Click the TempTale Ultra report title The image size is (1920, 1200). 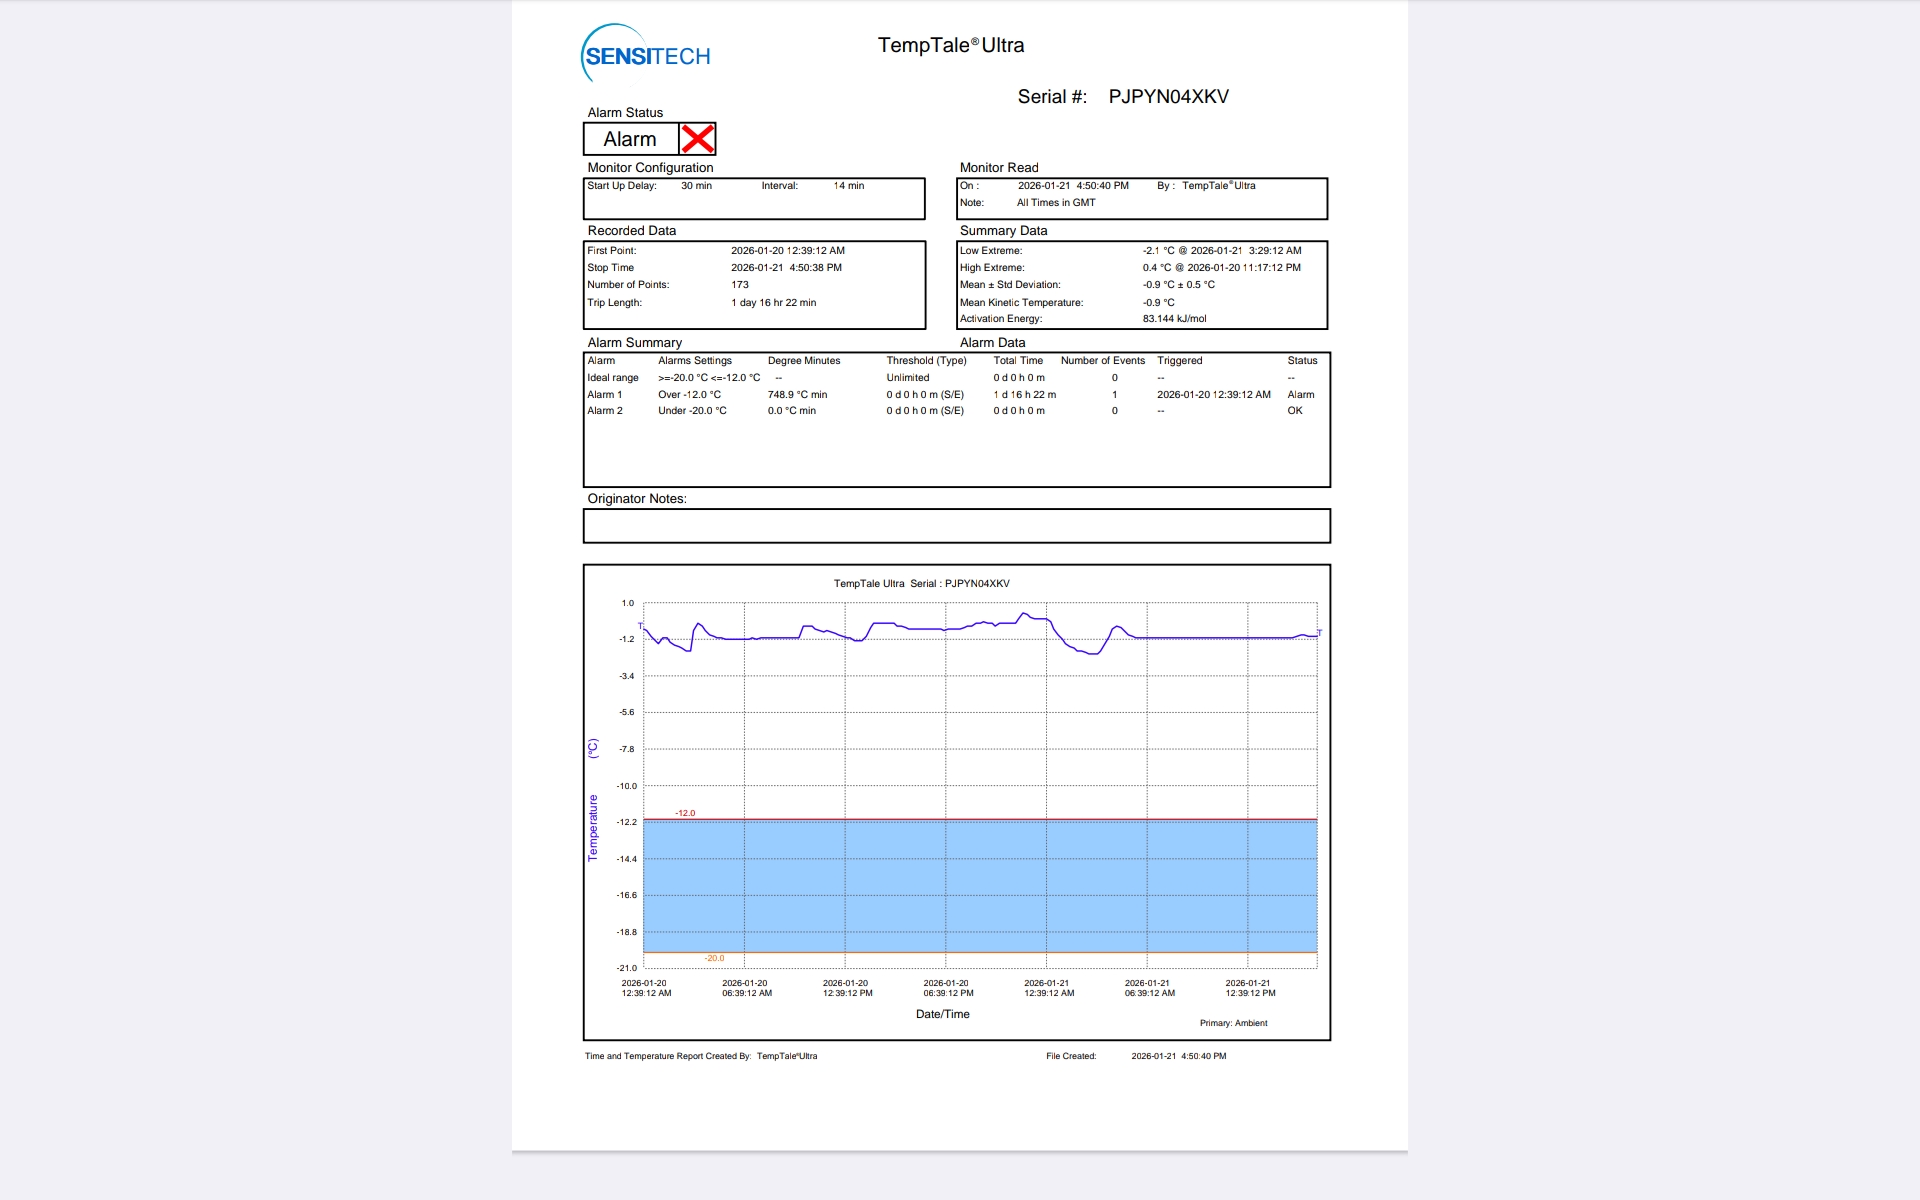click(950, 45)
